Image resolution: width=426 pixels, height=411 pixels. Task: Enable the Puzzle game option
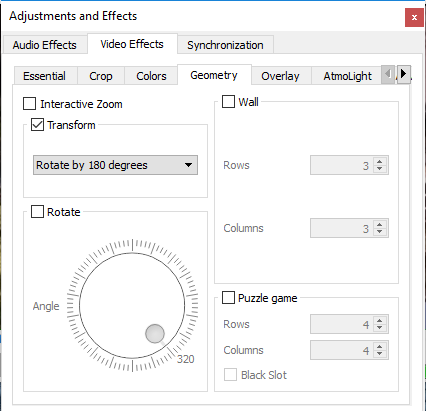(x=228, y=297)
